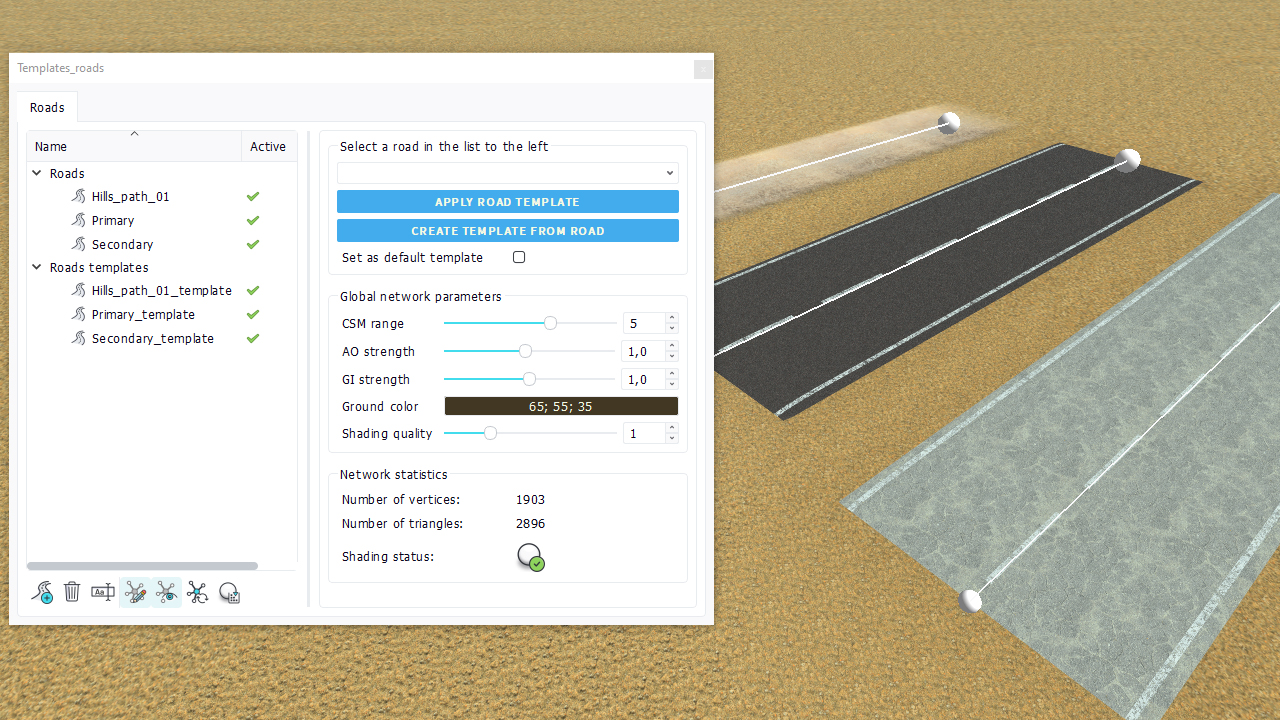1280x720 pixels.
Task: Toggle the network edit pencil icon
Action: (x=135, y=593)
